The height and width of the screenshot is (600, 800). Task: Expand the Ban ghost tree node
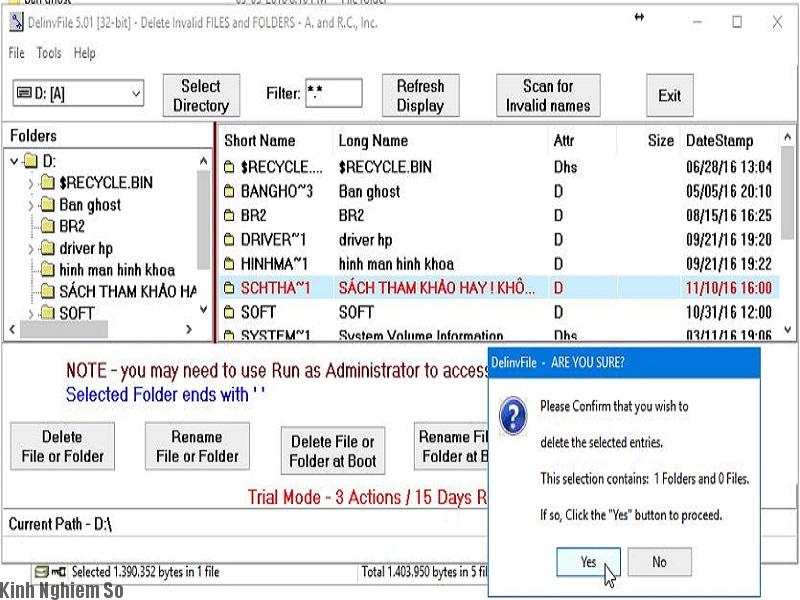(x=31, y=205)
